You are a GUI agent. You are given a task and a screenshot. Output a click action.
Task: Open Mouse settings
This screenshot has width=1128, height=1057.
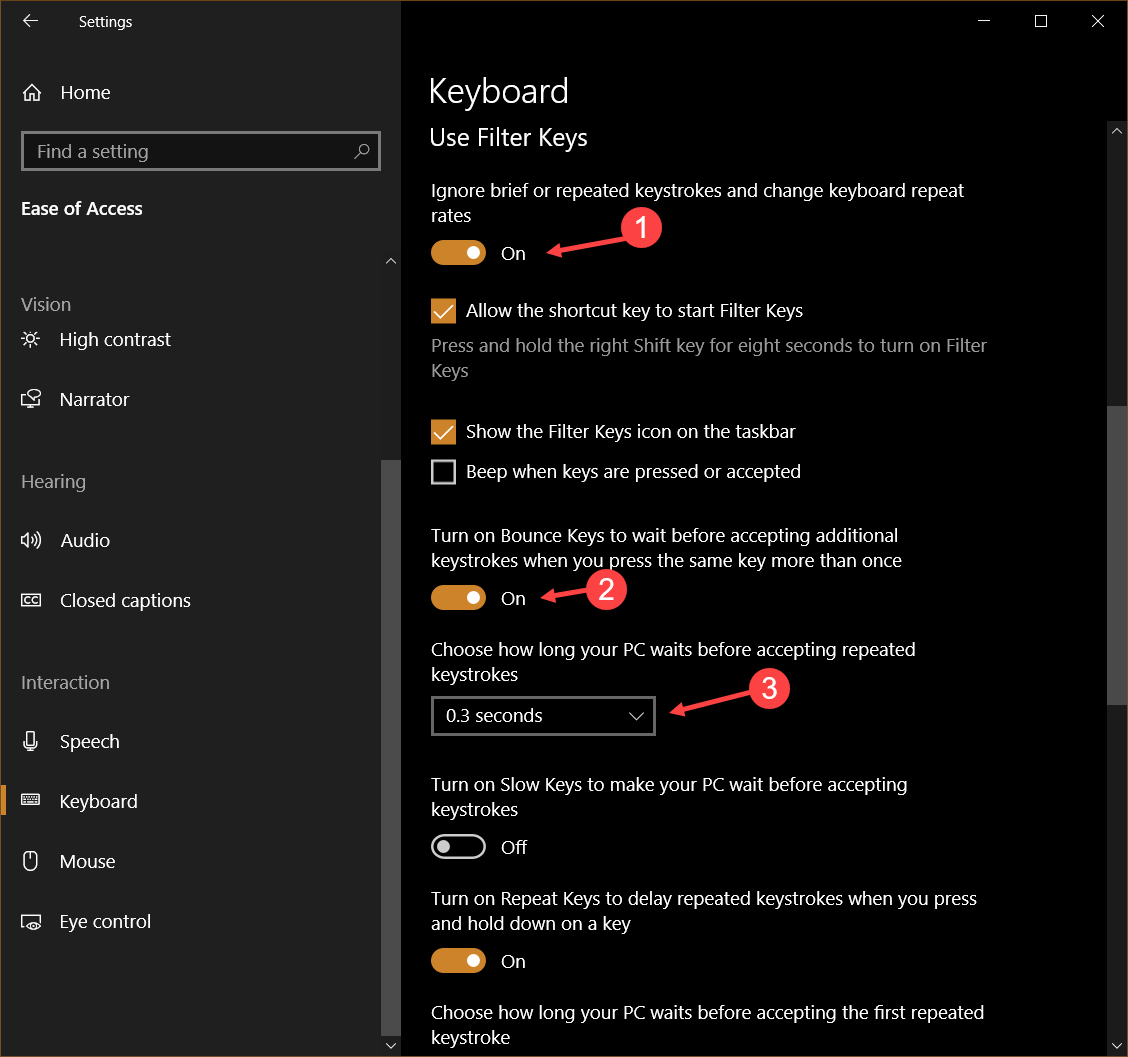(x=87, y=861)
